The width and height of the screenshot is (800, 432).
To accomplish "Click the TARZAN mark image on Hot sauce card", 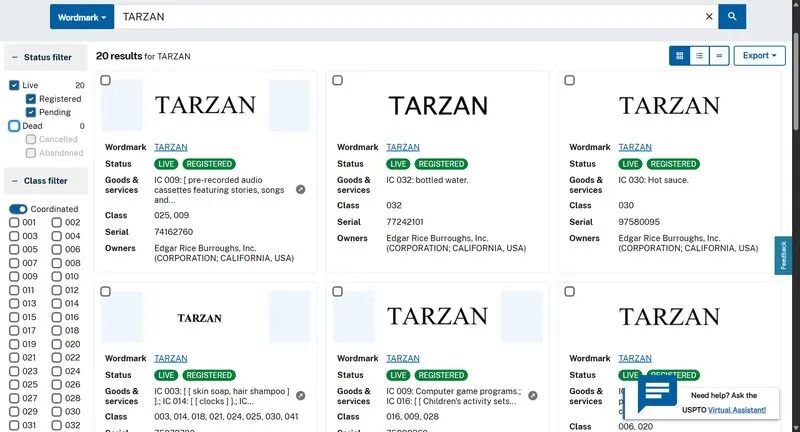I will coord(669,106).
